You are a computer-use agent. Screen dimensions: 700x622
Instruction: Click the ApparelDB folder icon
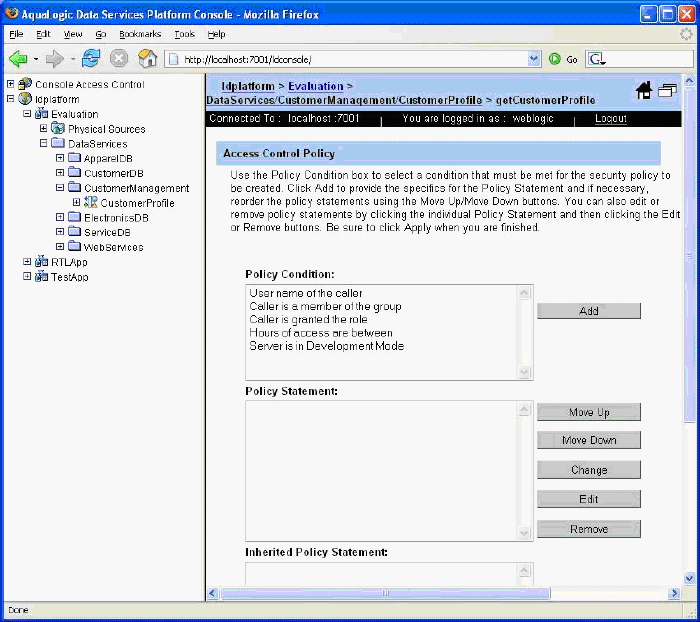(75, 158)
